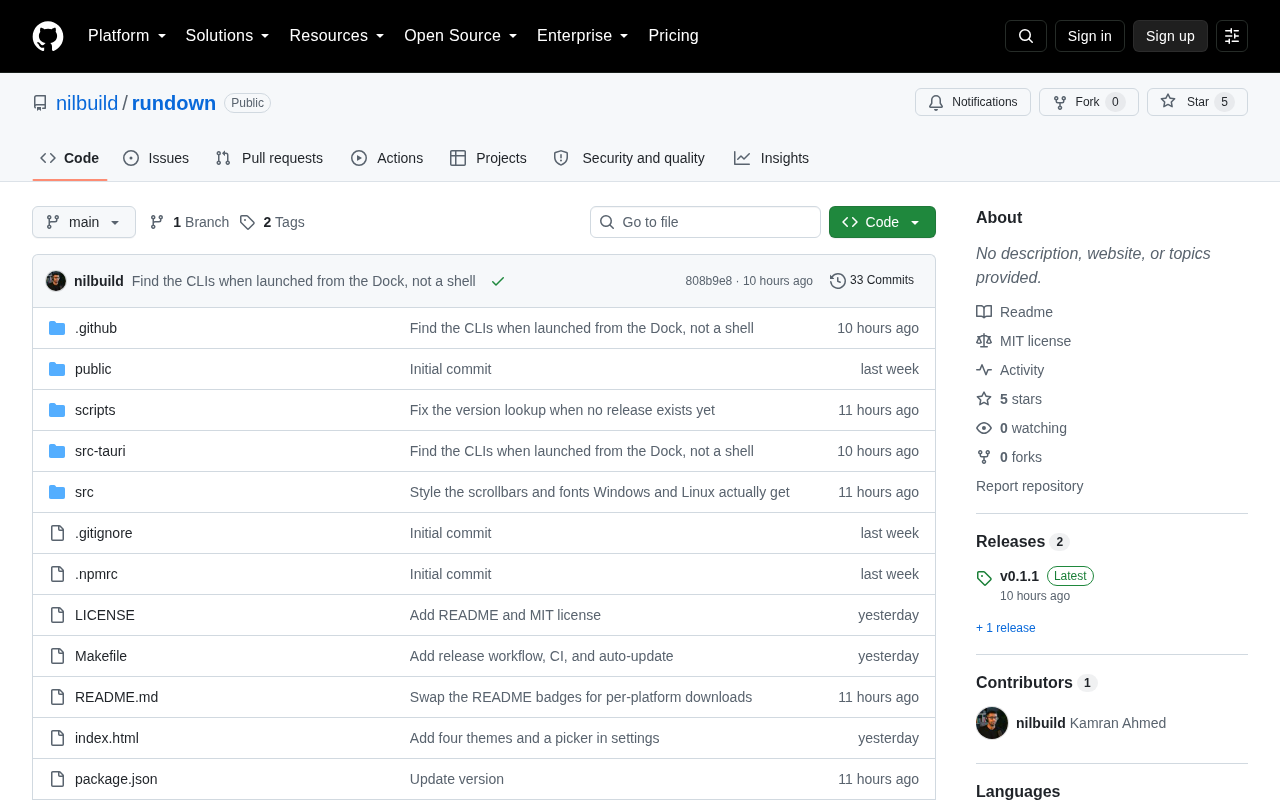The image size is (1280, 800).
Task: Expand the Platform menu
Action: [x=127, y=36]
